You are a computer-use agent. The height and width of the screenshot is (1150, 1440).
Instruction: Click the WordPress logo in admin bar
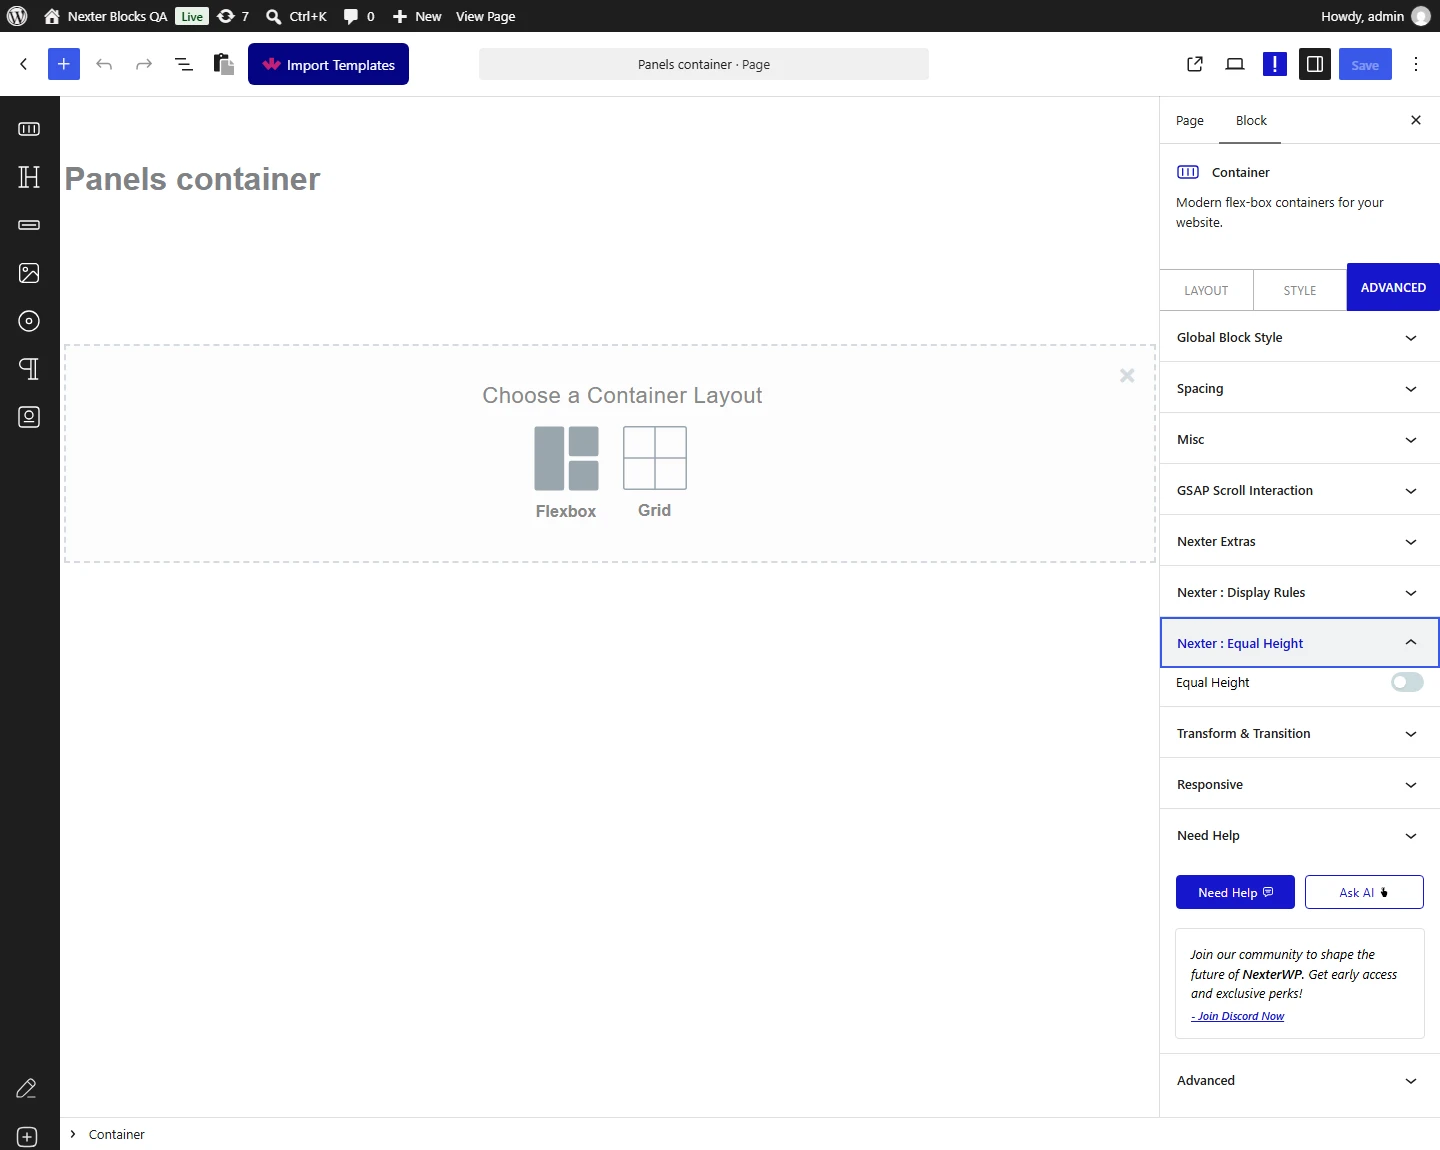17,16
